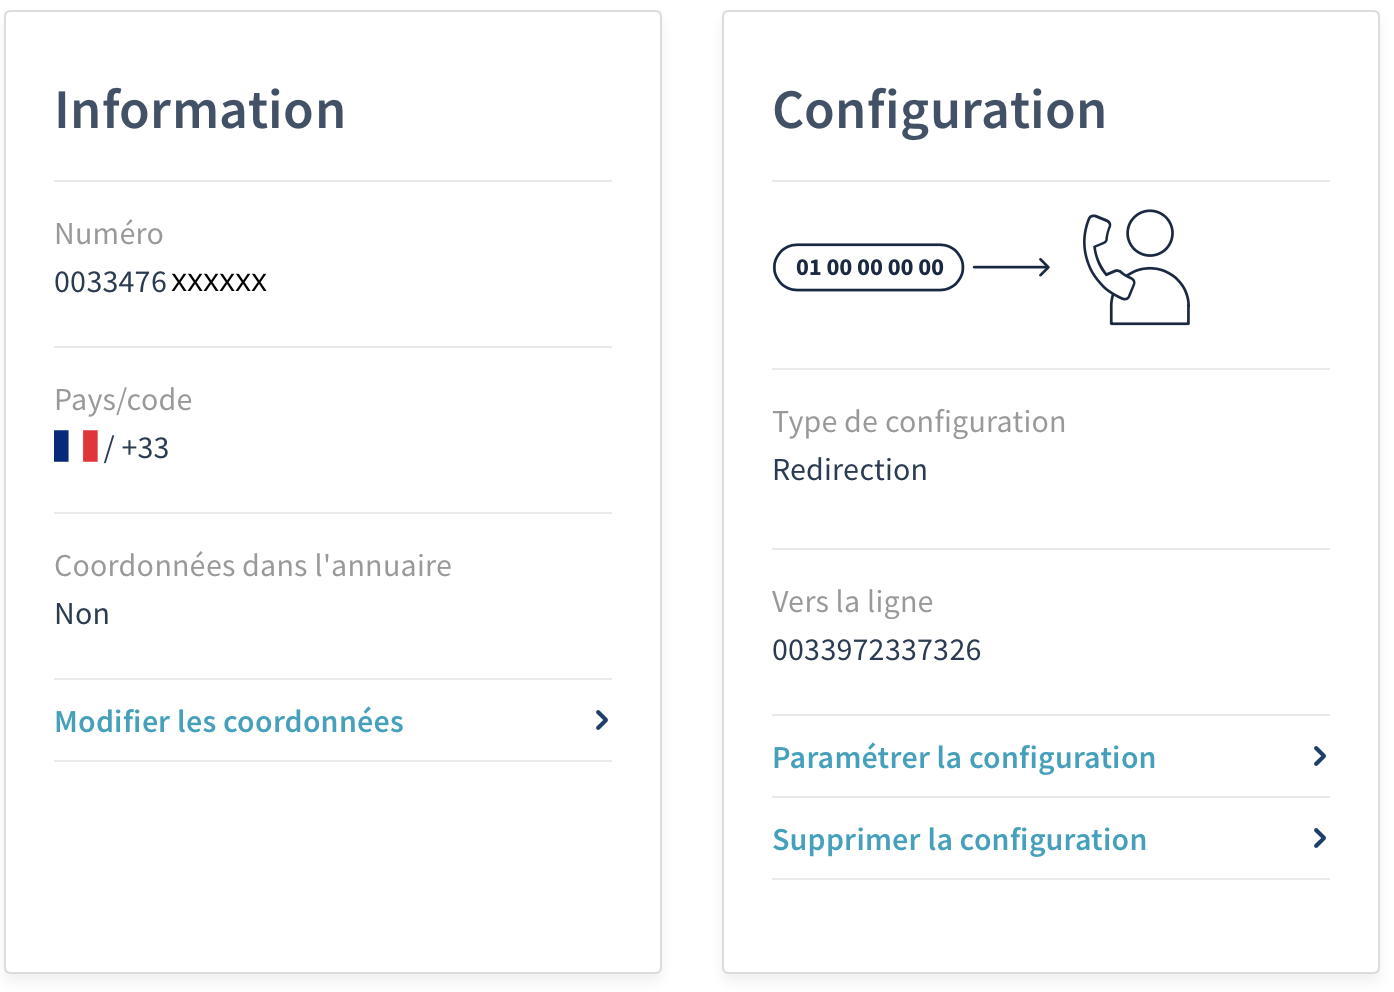Open the Modifier les coordonnées link

(229, 721)
